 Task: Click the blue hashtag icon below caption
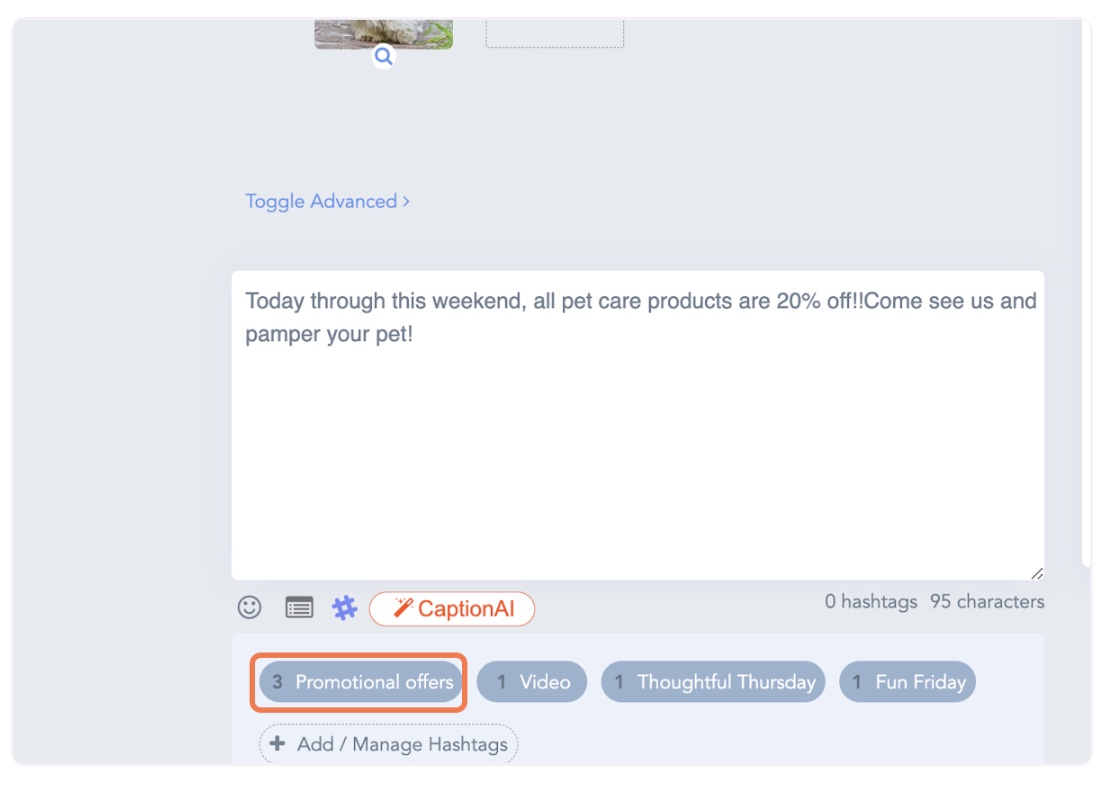[345, 607]
